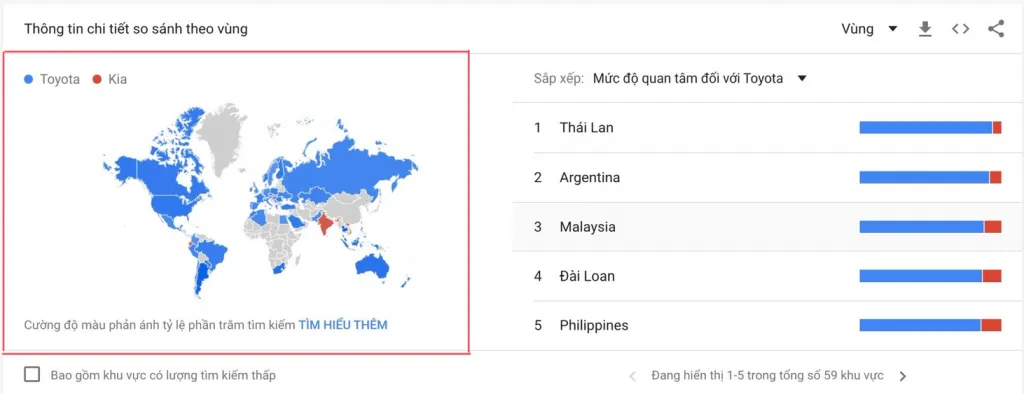Click the Thái Lan Toyota-Kia comparison bar
Viewport: 1024px width, 394px height.
pyautogui.click(x=930, y=127)
